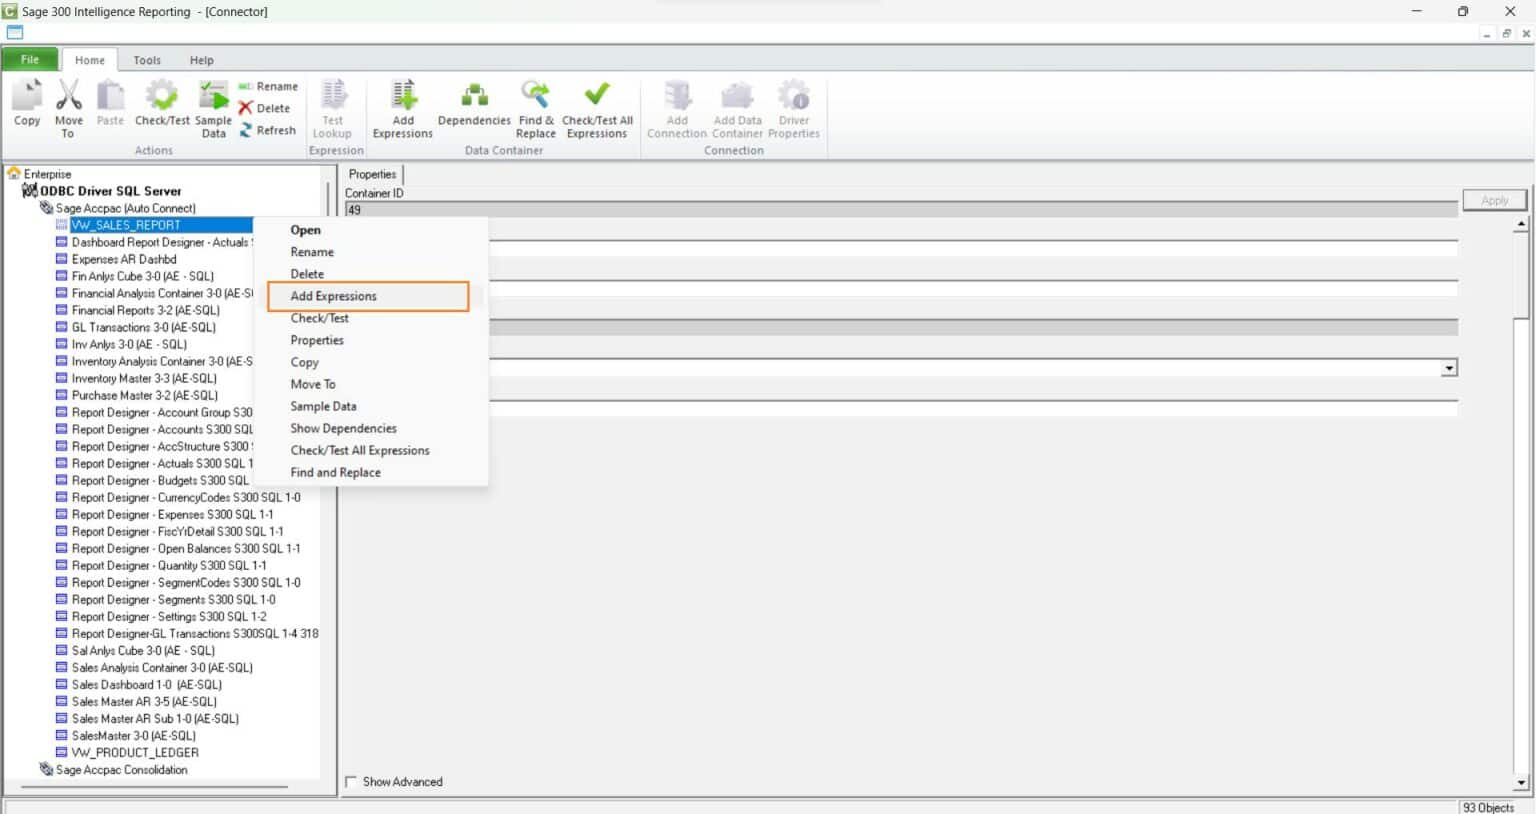This screenshot has height=814, width=1536.
Task: Click the Move To icon
Action: (68, 100)
